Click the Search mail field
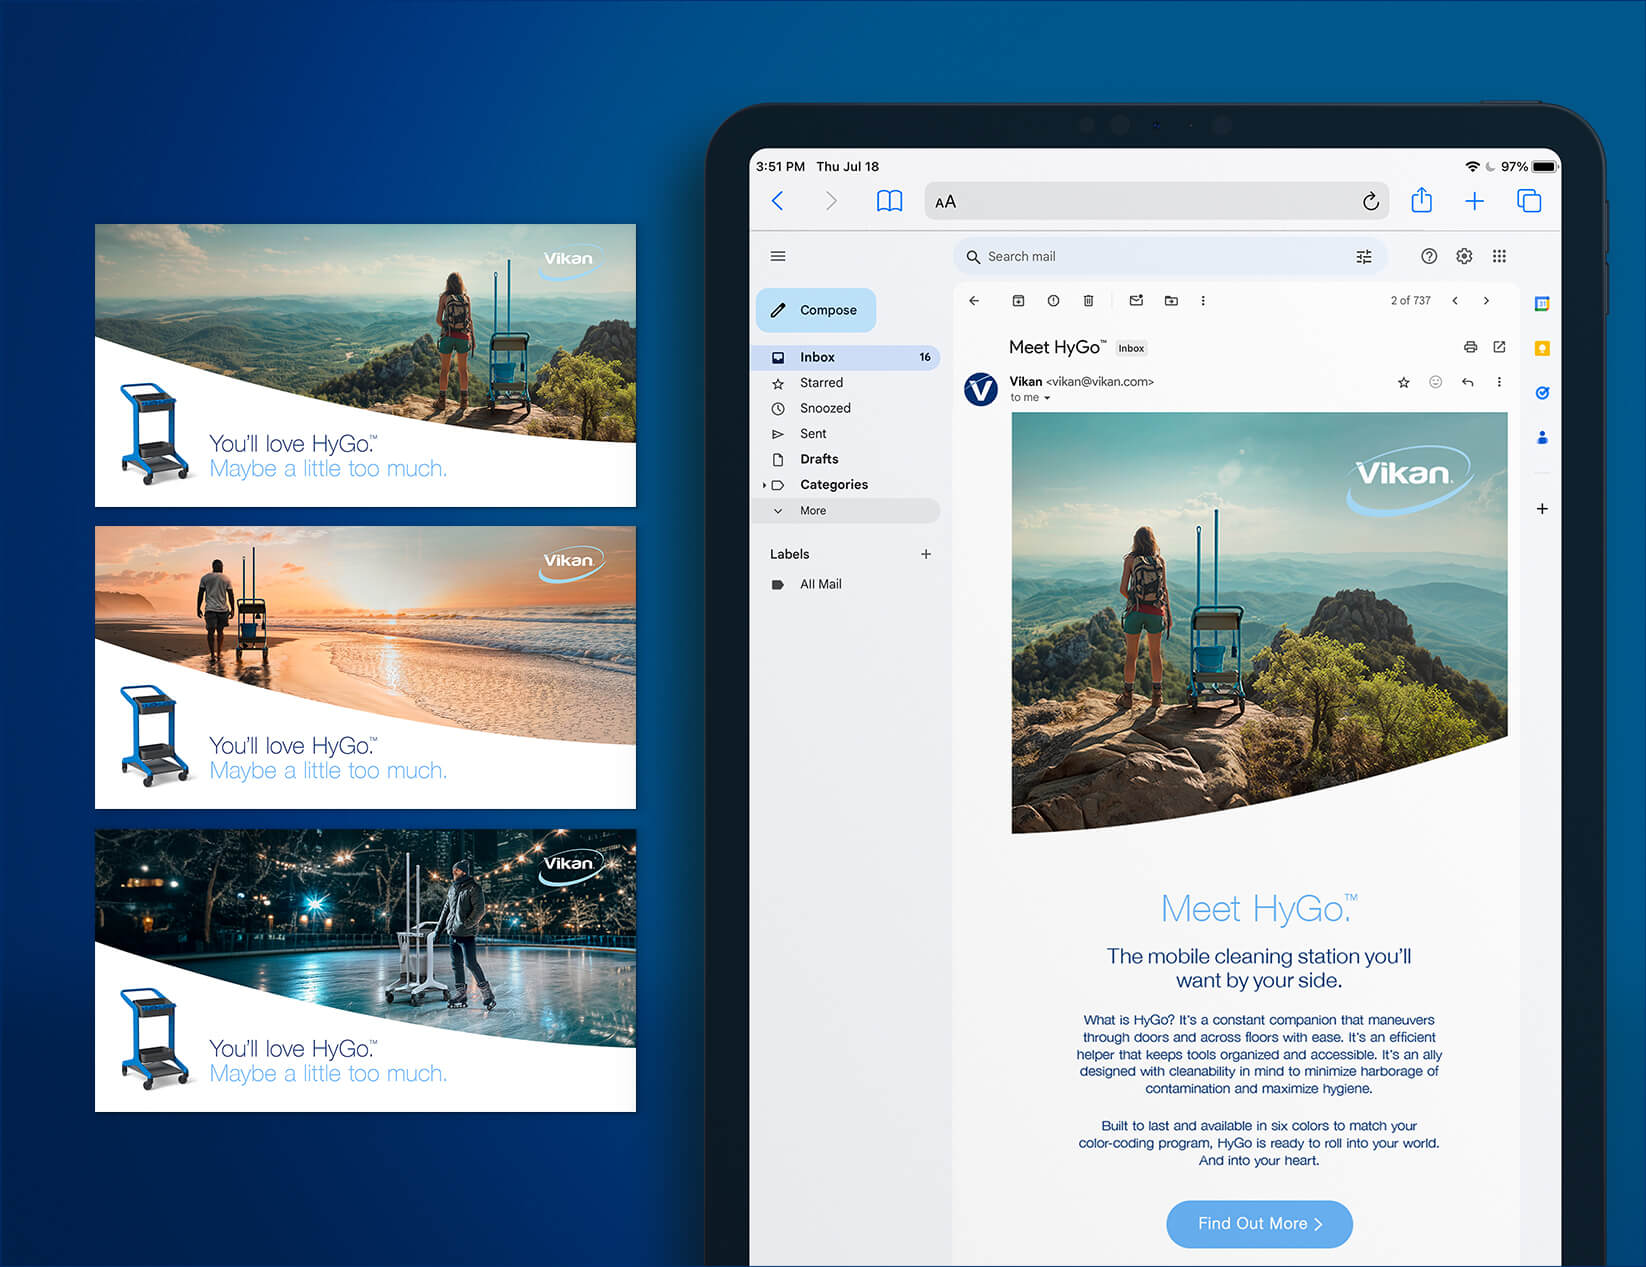Screen dimensions: 1646x1267 pos(1171,257)
